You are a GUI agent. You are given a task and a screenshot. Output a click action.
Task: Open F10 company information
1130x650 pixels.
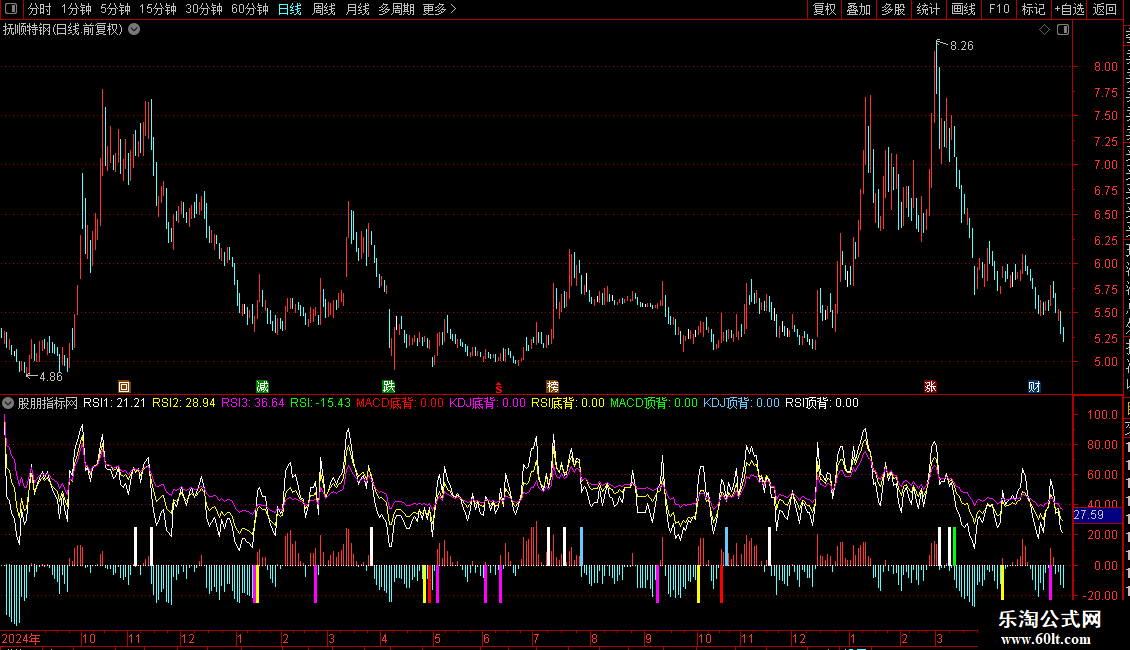pos(999,9)
